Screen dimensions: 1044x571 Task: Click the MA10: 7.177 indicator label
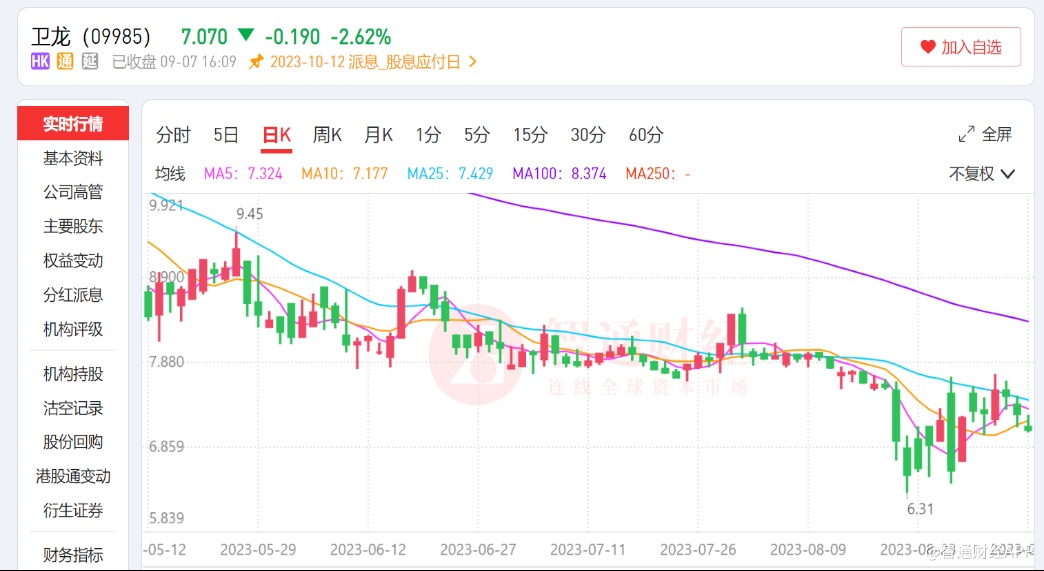344,174
